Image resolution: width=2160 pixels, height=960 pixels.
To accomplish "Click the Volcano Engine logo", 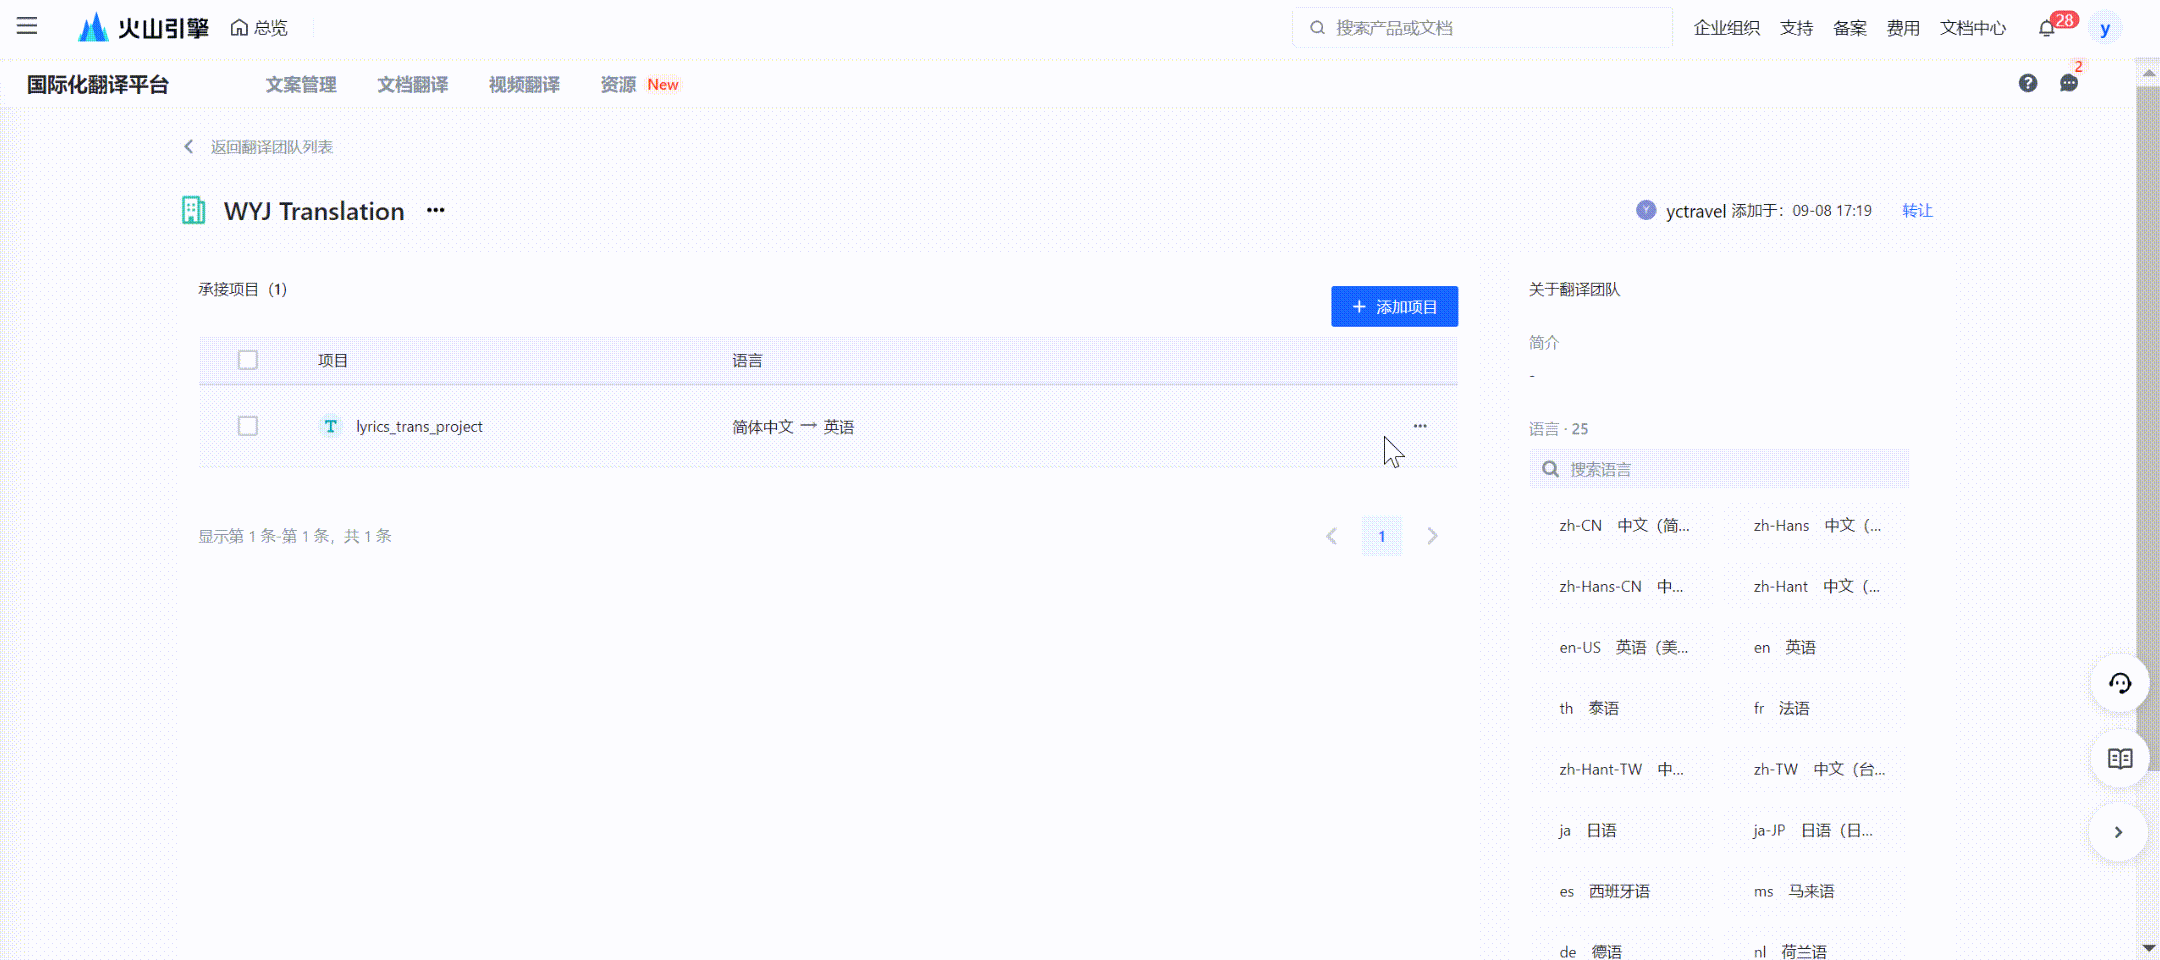I will (143, 27).
